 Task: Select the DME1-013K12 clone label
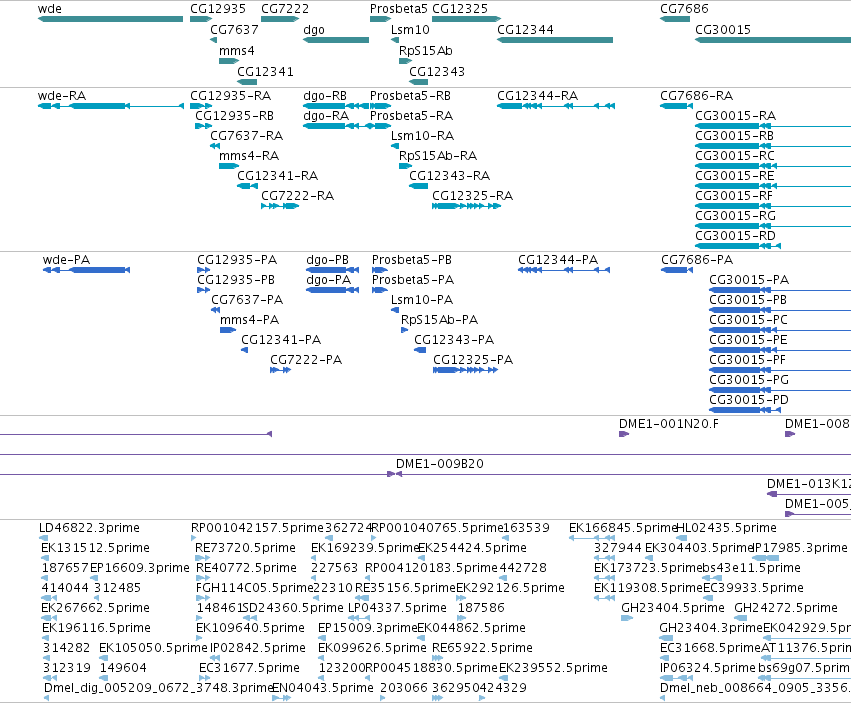pyautogui.click(x=809, y=484)
